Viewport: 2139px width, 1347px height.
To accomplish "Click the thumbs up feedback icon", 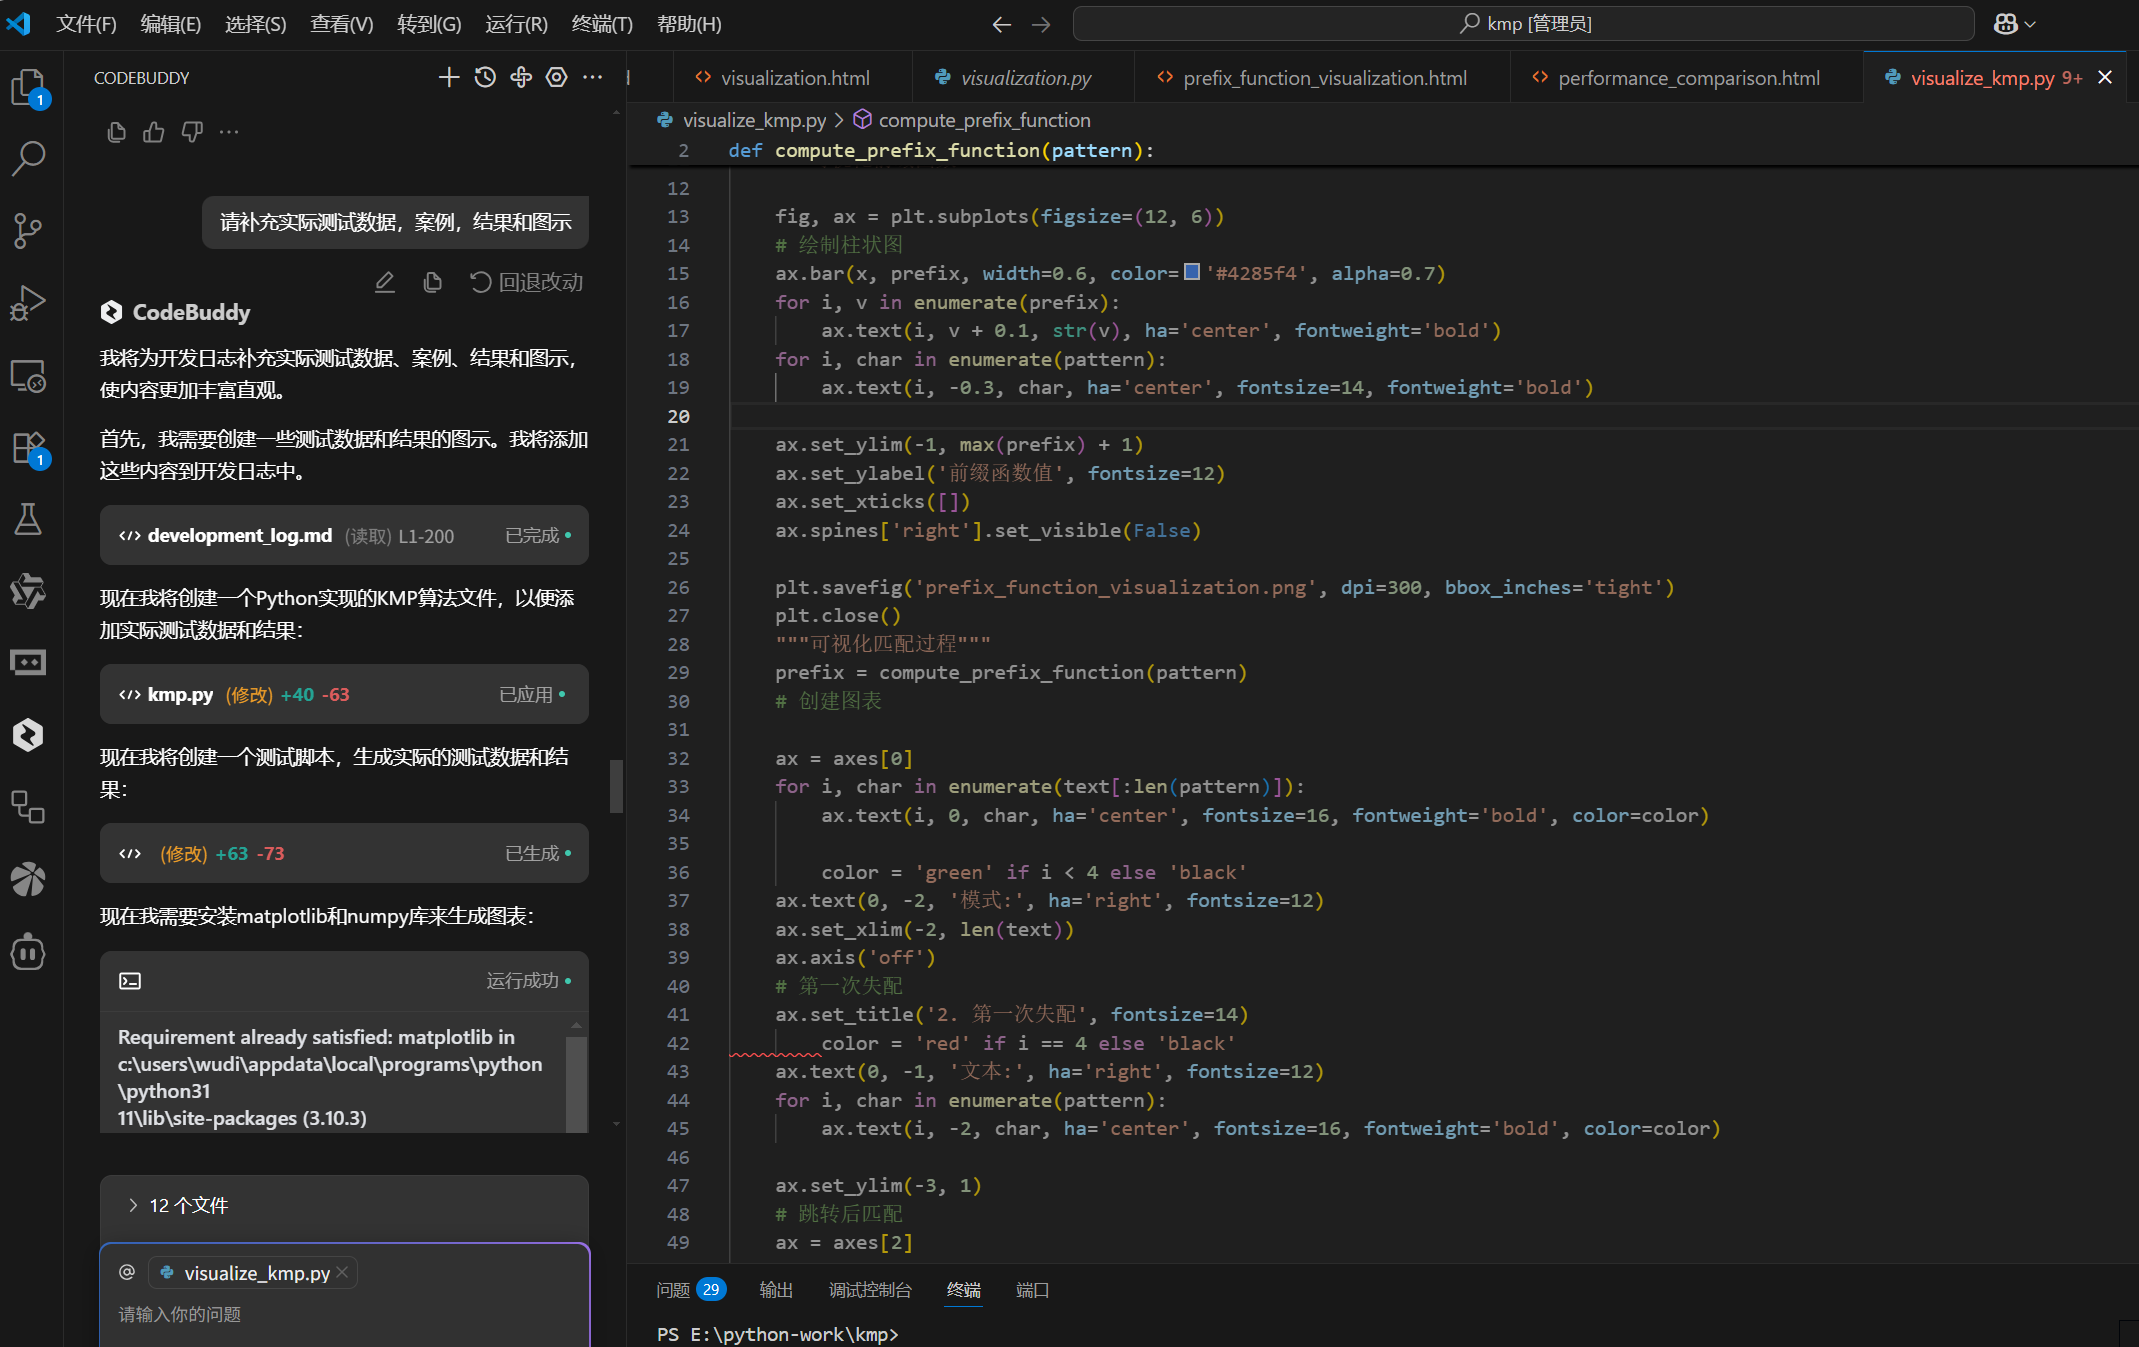I will (x=154, y=132).
